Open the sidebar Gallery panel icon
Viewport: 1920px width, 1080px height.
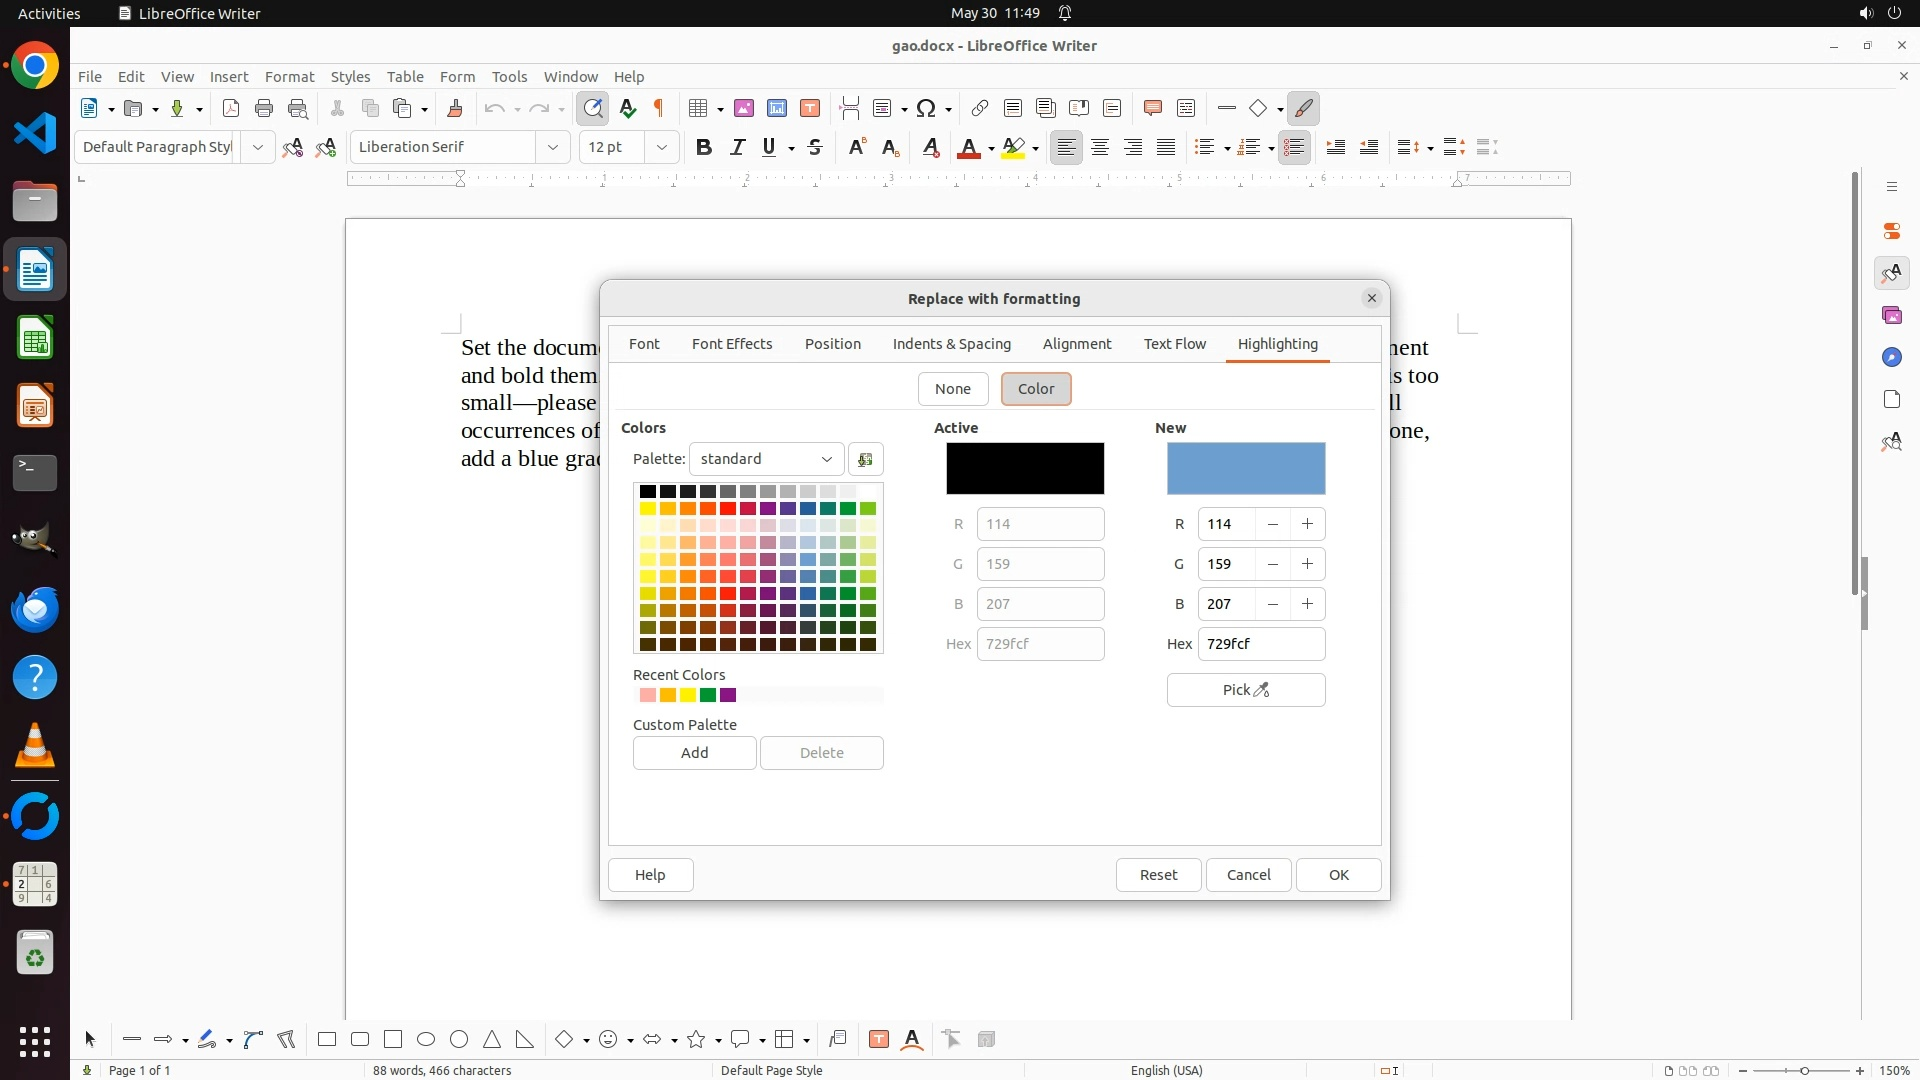pyautogui.click(x=1891, y=315)
